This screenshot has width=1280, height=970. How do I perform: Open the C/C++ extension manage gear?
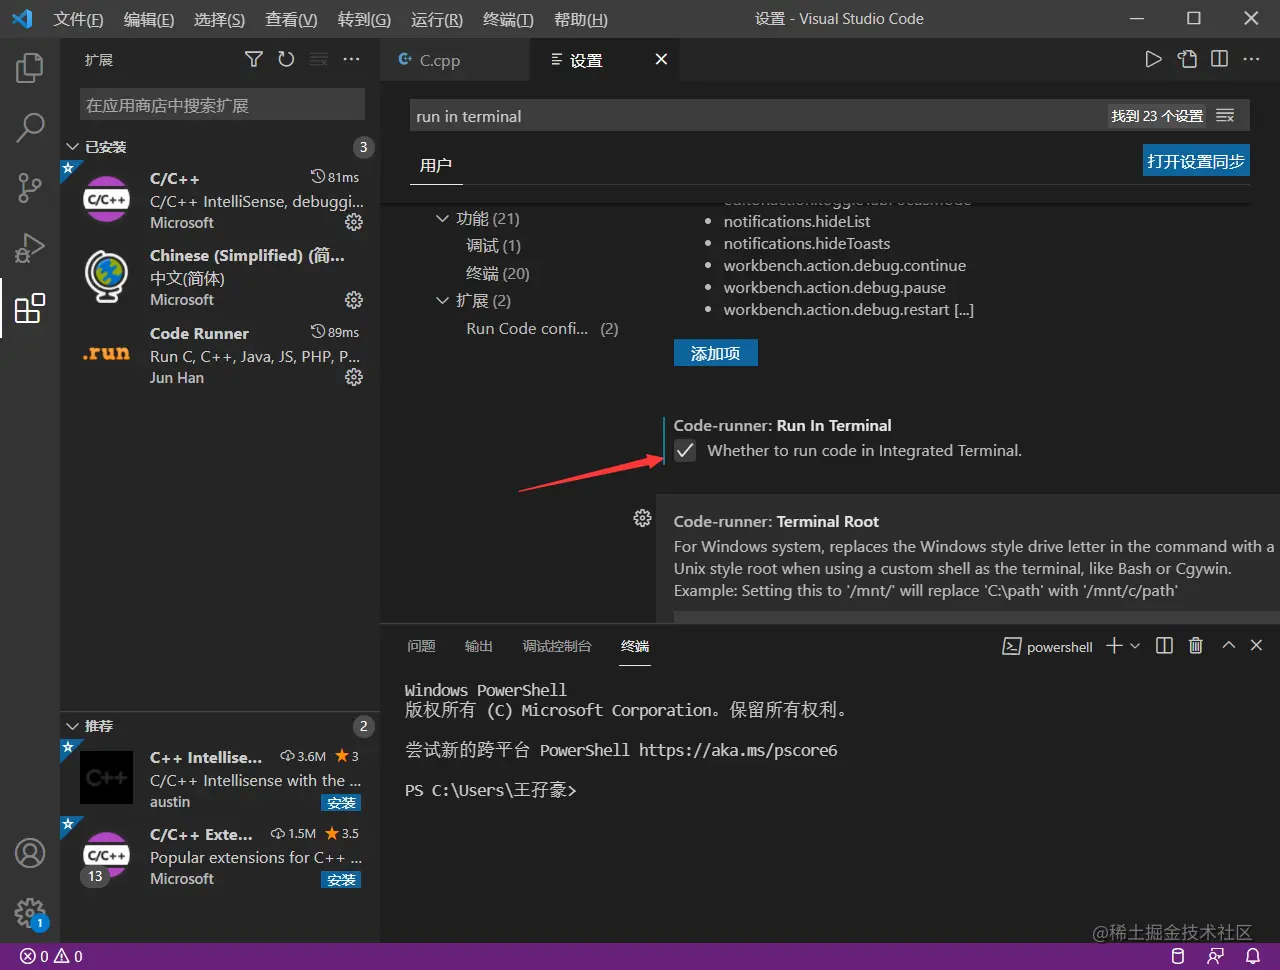(354, 222)
